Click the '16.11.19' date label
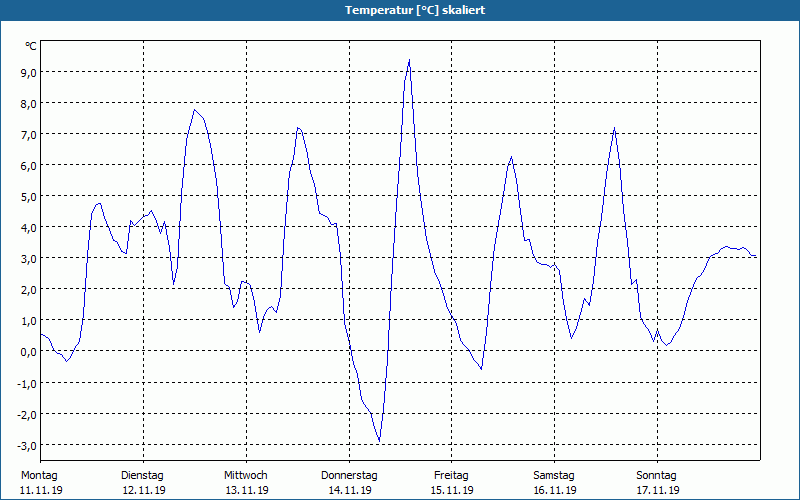The image size is (800, 500). pos(555,490)
